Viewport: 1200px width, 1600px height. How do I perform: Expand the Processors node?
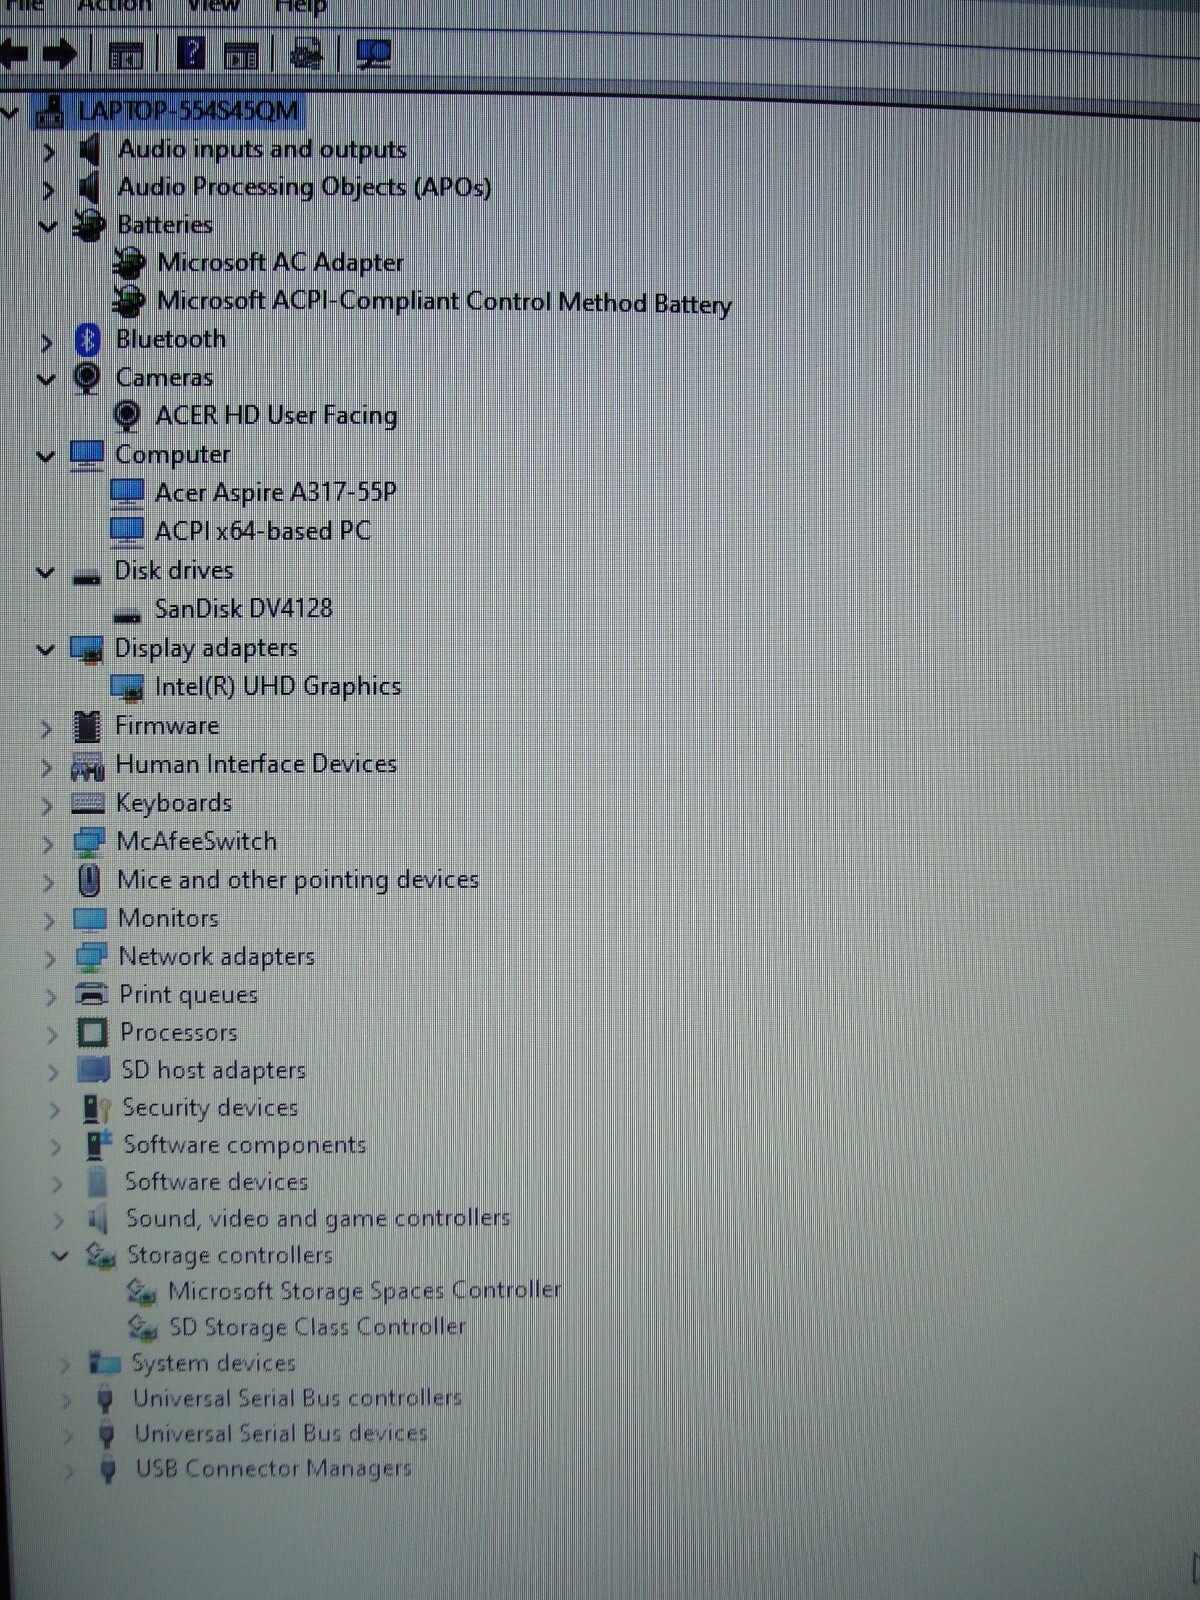(x=51, y=1034)
